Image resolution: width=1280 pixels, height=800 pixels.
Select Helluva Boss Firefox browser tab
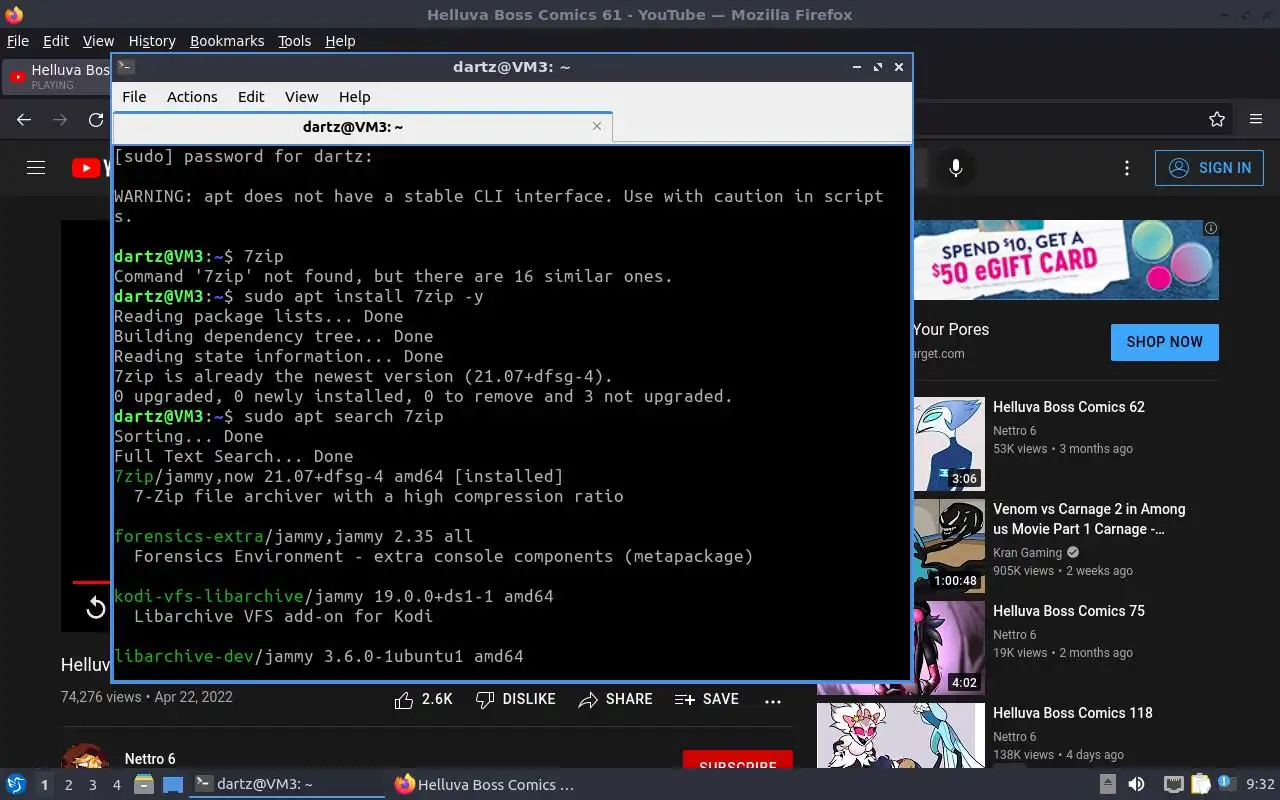(58, 76)
